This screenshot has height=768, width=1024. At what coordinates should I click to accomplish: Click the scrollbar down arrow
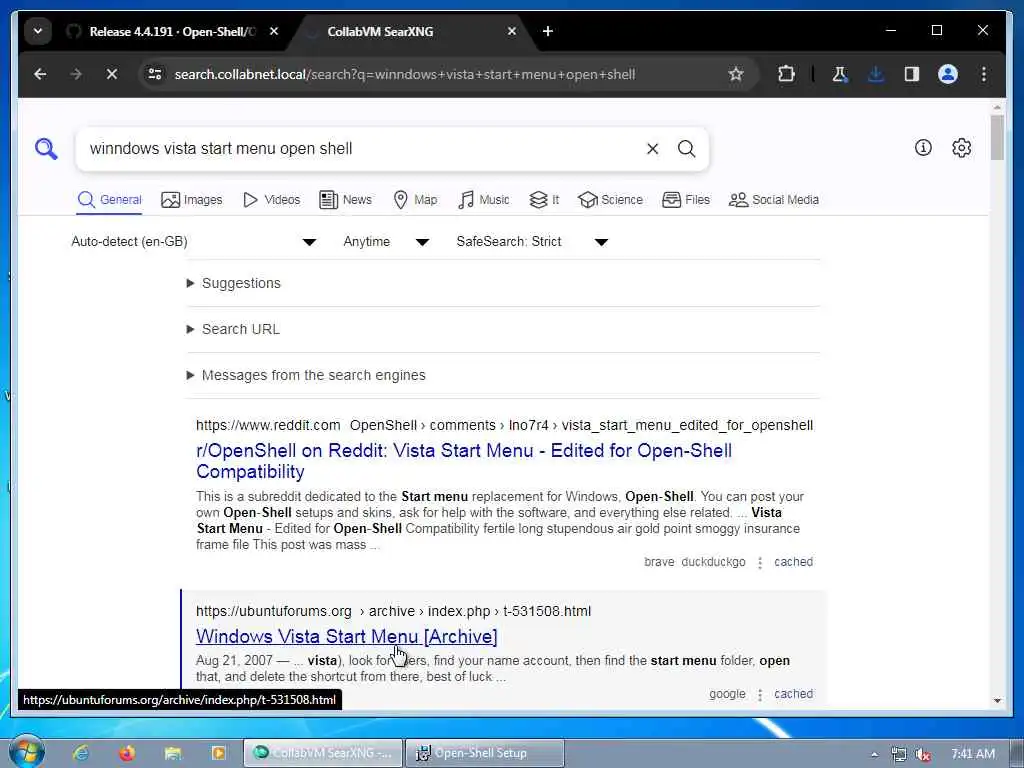pyautogui.click(x=997, y=701)
